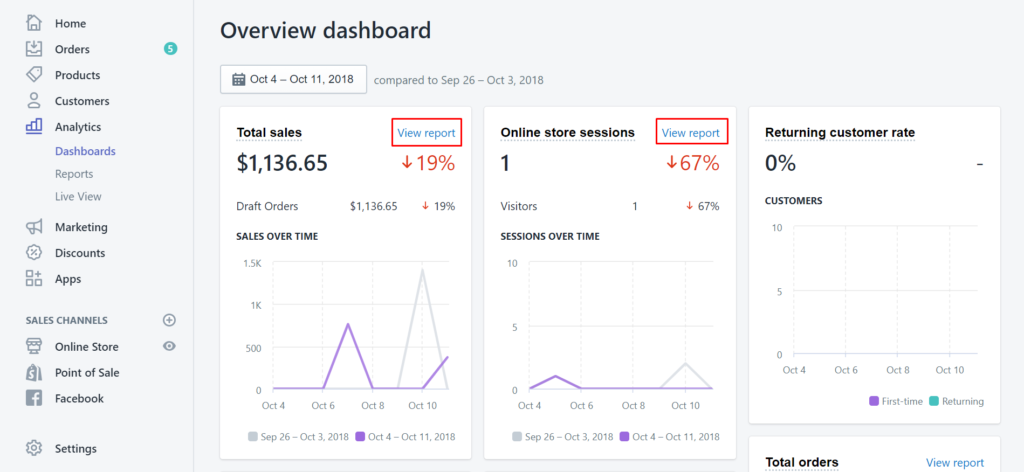Image resolution: width=1024 pixels, height=472 pixels.
Task: Open Live View under Analytics
Action: (x=78, y=197)
